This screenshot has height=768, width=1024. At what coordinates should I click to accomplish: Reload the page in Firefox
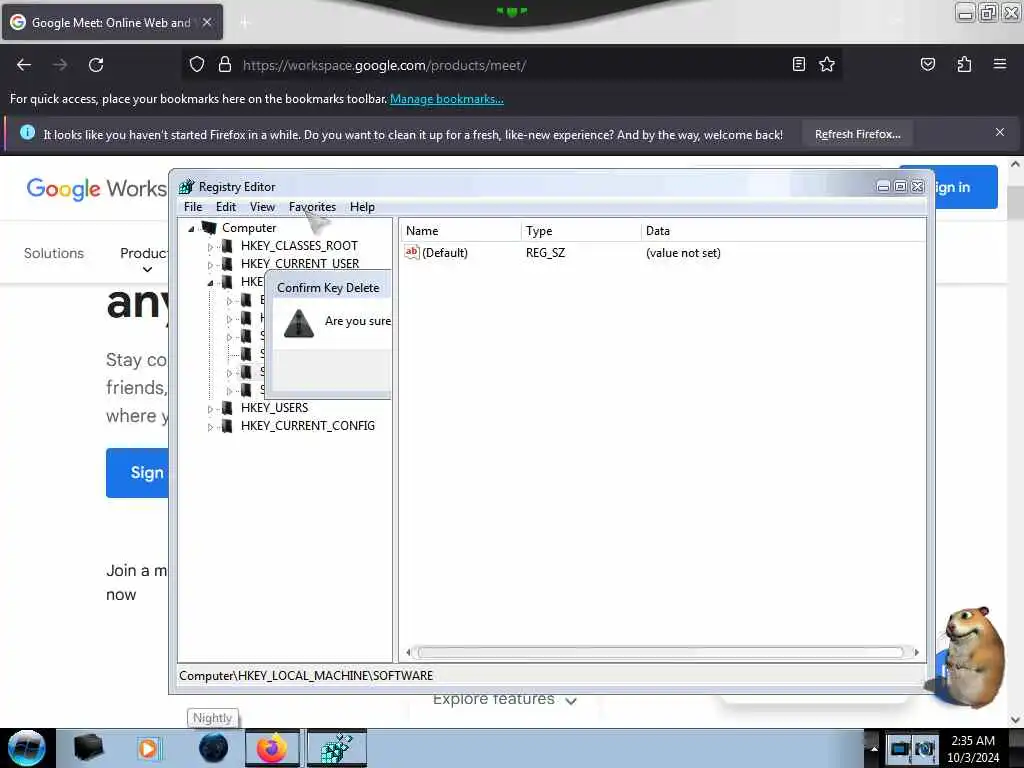tap(96, 65)
